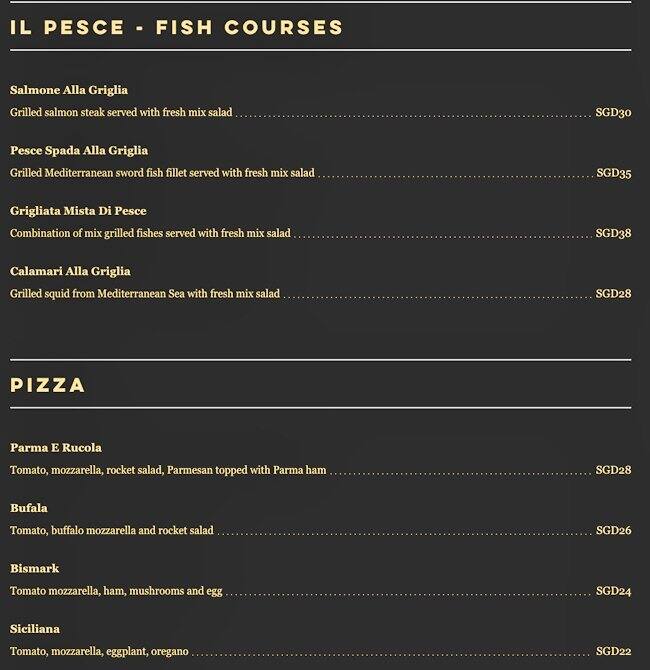Viewport: 650px width, 670px height.
Task: Click the SGD26 Bufala price
Action: tap(614, 530)
